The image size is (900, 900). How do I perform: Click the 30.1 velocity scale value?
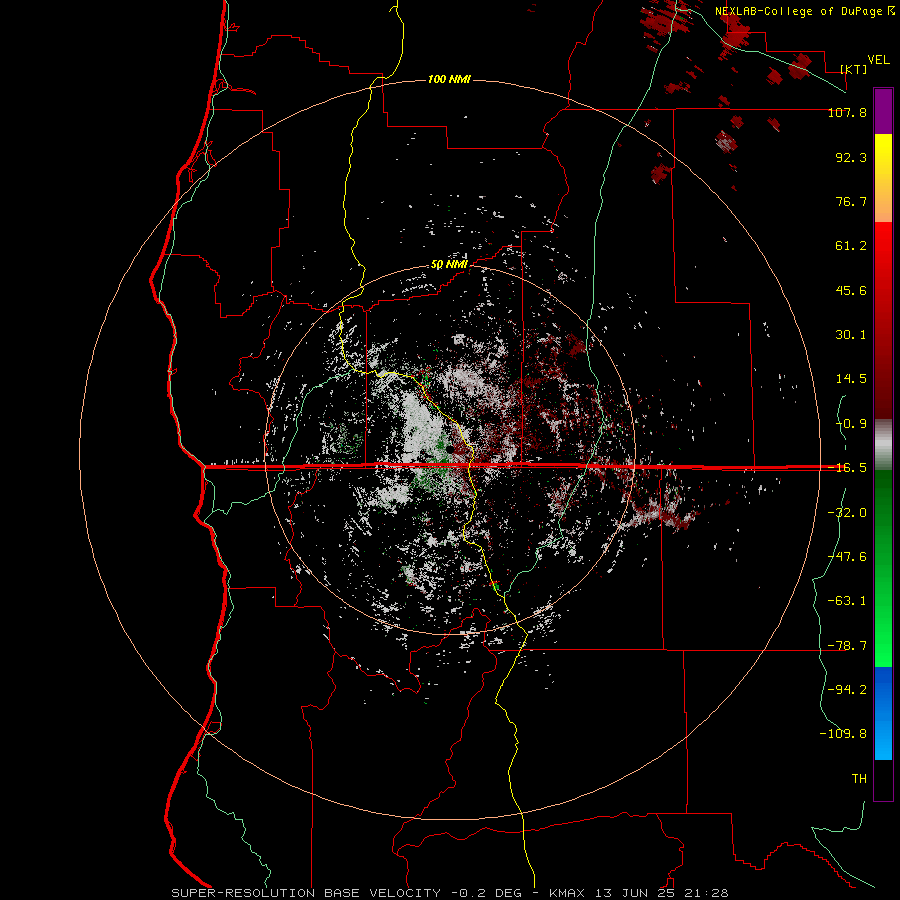851,335
